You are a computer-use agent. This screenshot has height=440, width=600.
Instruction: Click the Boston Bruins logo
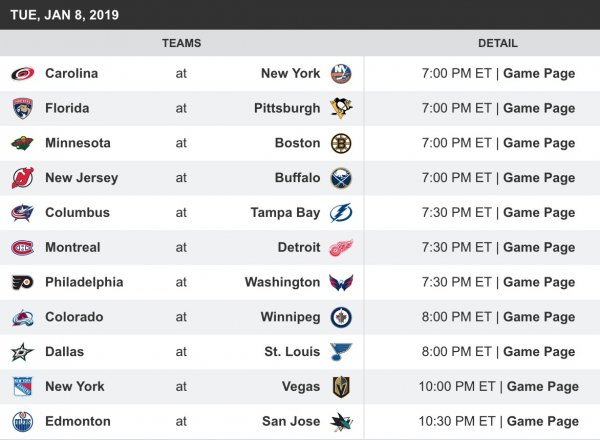coord(341,143)
